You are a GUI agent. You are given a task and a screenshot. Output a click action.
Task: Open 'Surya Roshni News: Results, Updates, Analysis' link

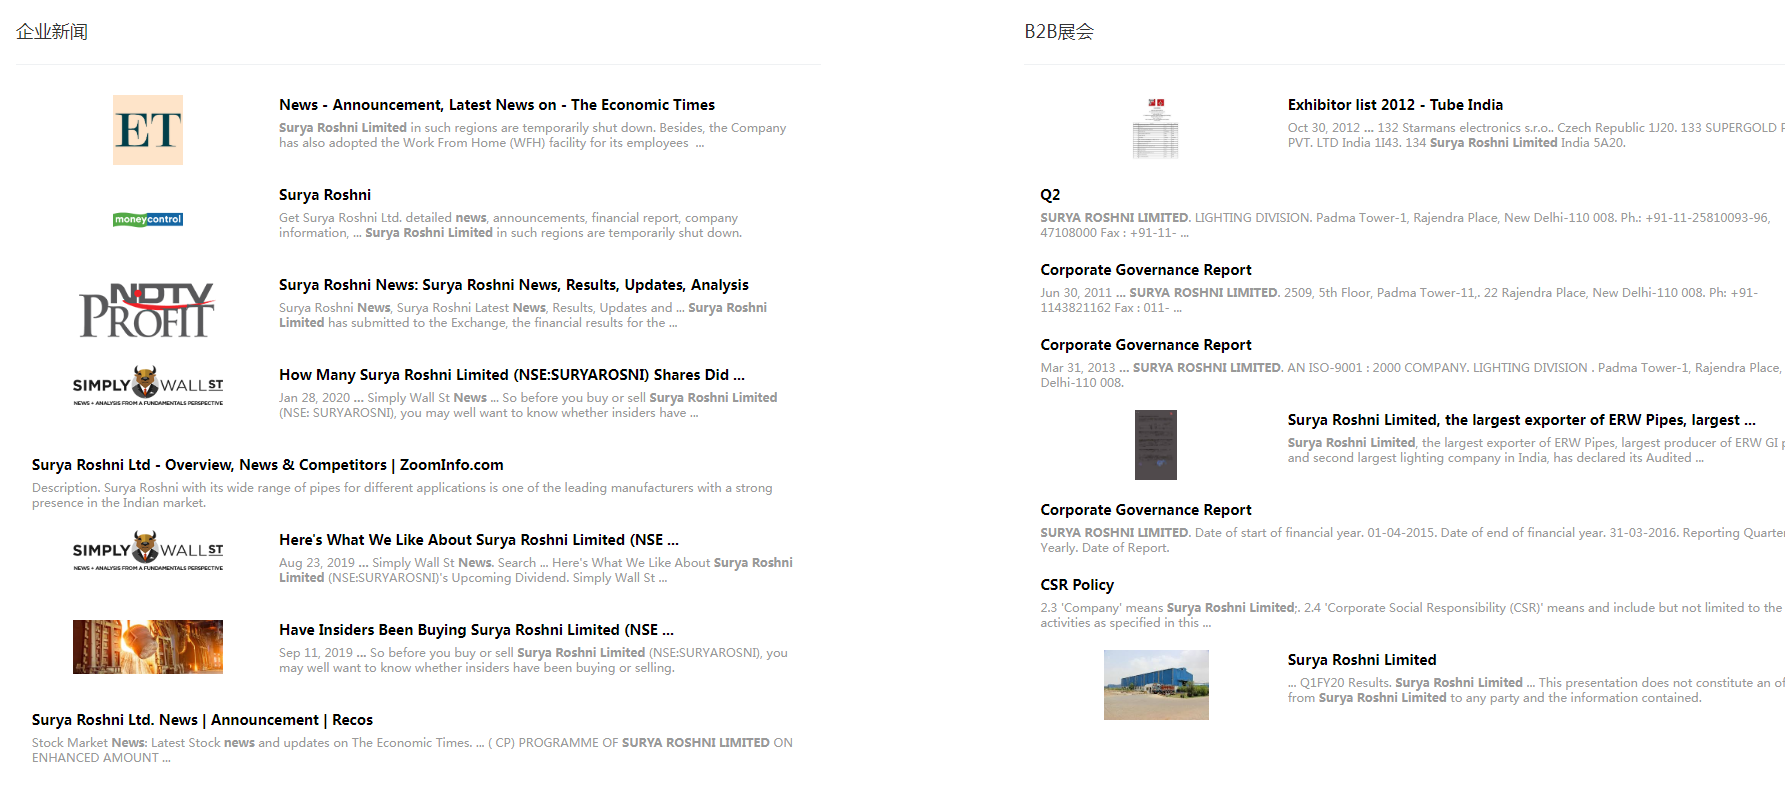click(x=513, y=285)
